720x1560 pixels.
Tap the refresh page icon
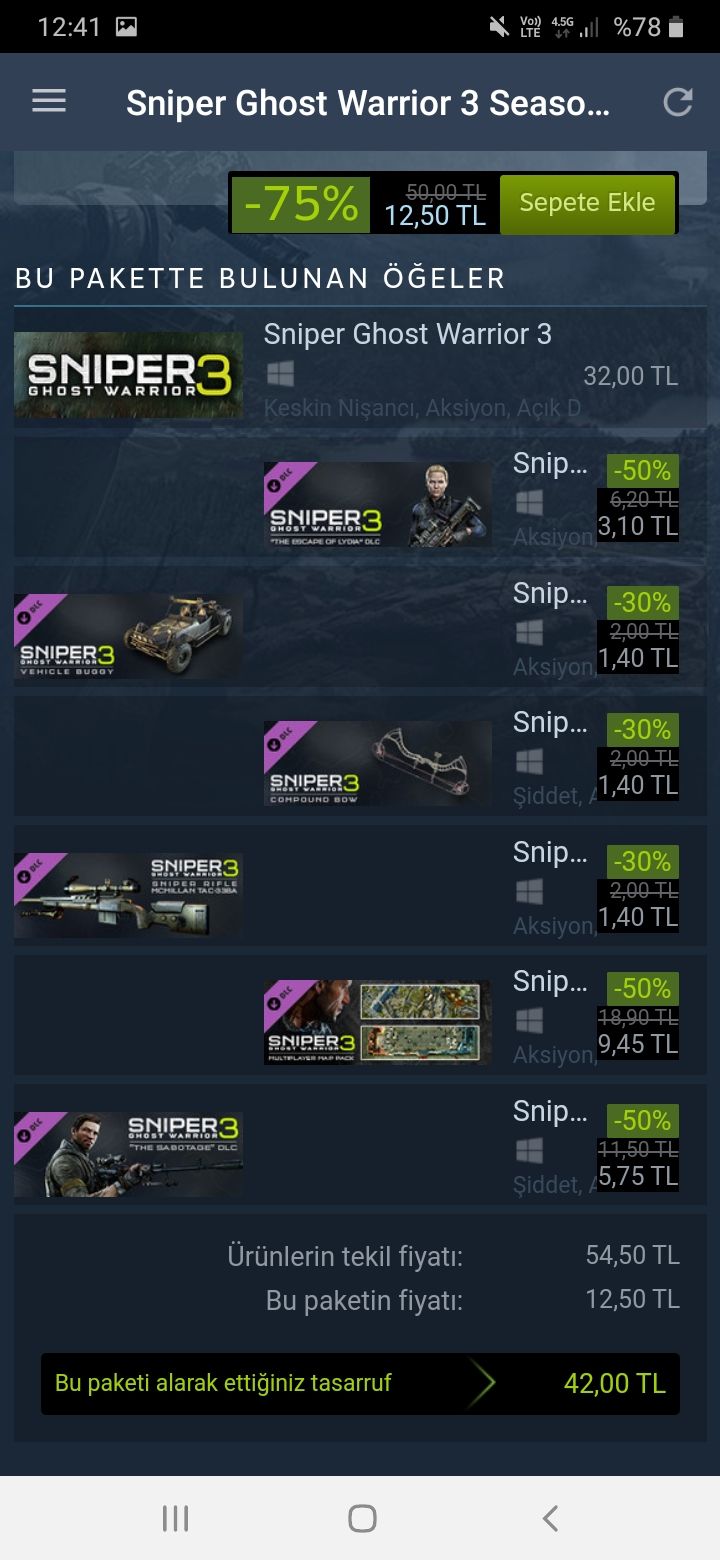pos(678,102)
